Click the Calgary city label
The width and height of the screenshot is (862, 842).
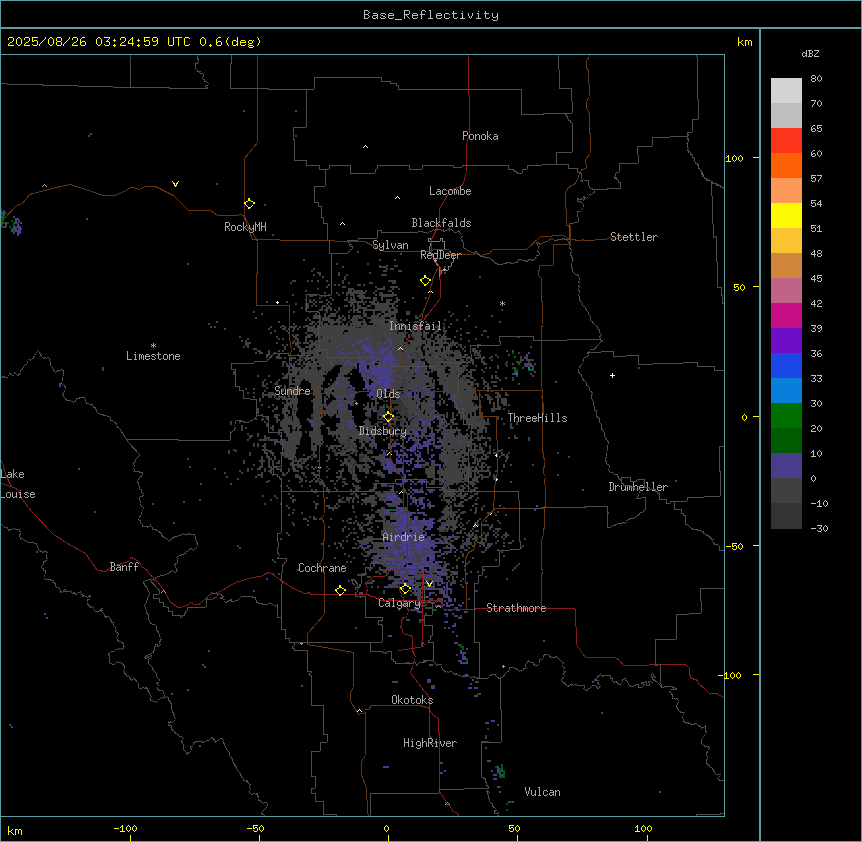click(x=399, y=603)
